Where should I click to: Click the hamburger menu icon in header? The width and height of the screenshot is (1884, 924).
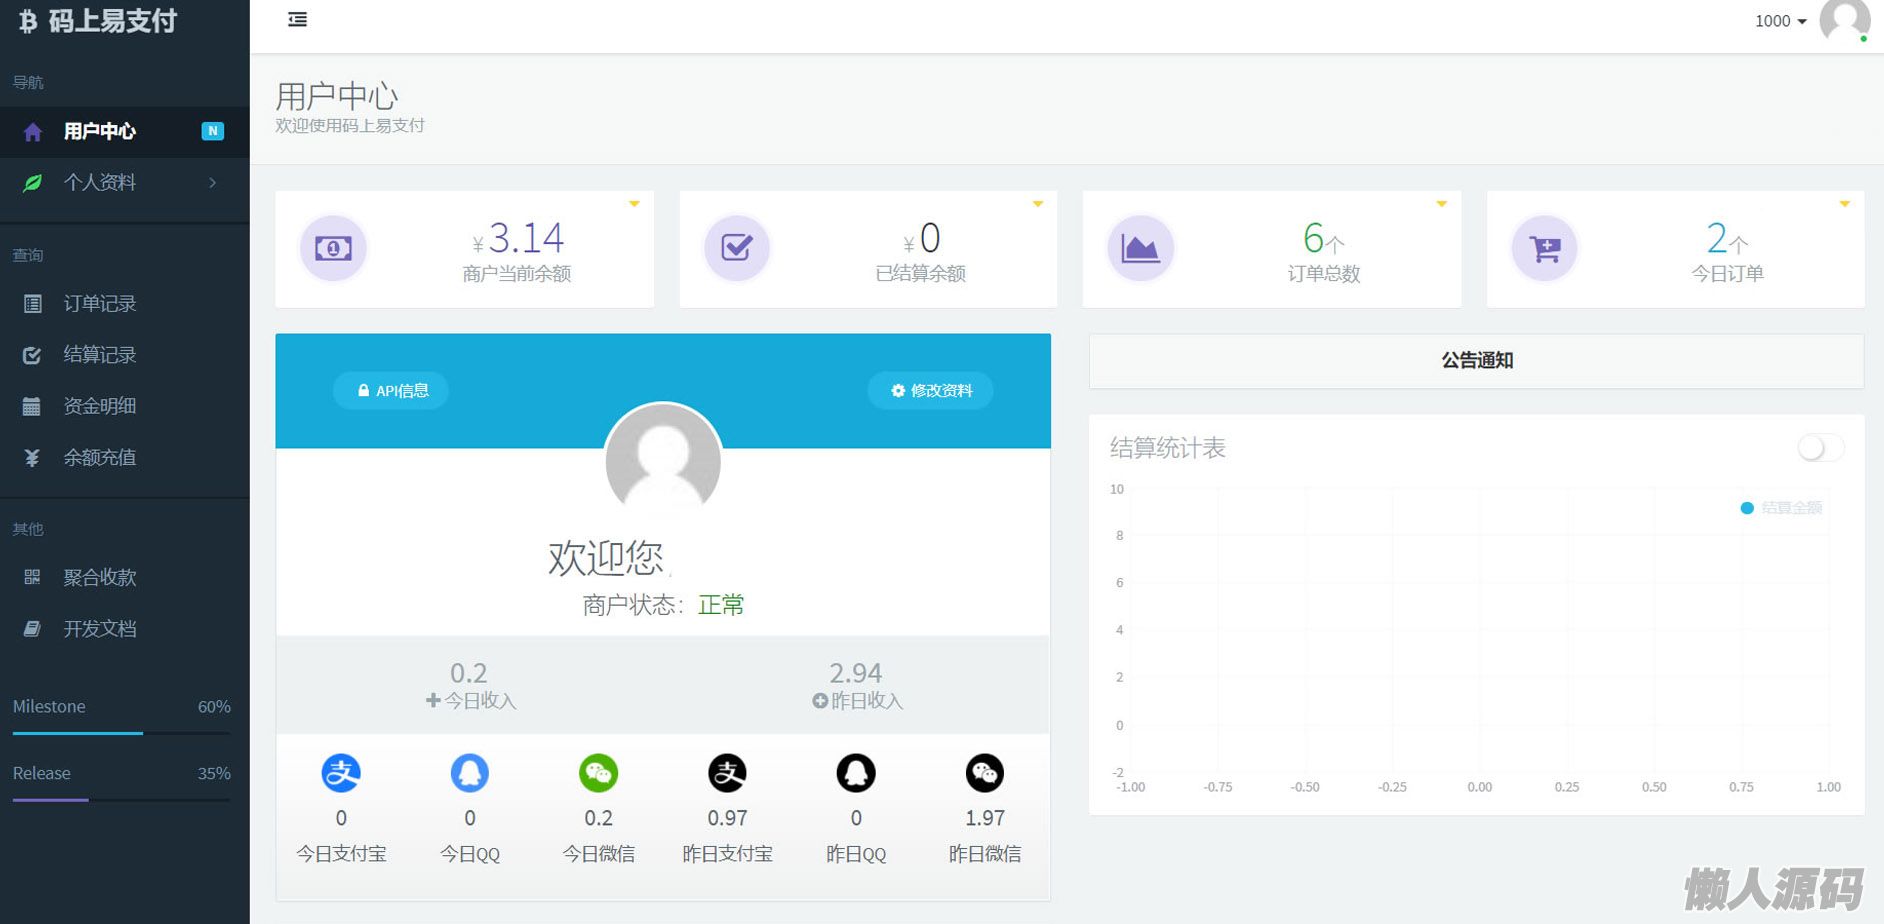297,20
